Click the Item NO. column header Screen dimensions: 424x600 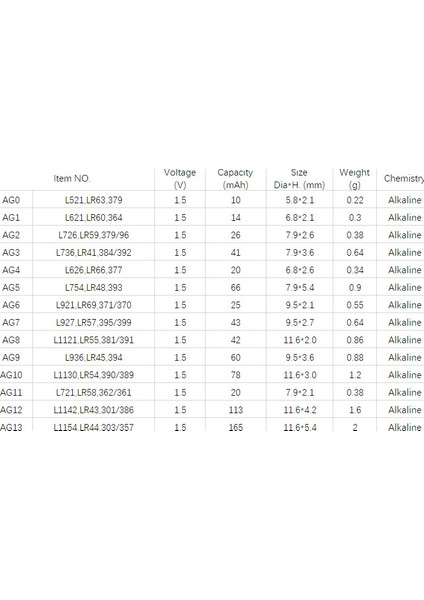point(72,179)
